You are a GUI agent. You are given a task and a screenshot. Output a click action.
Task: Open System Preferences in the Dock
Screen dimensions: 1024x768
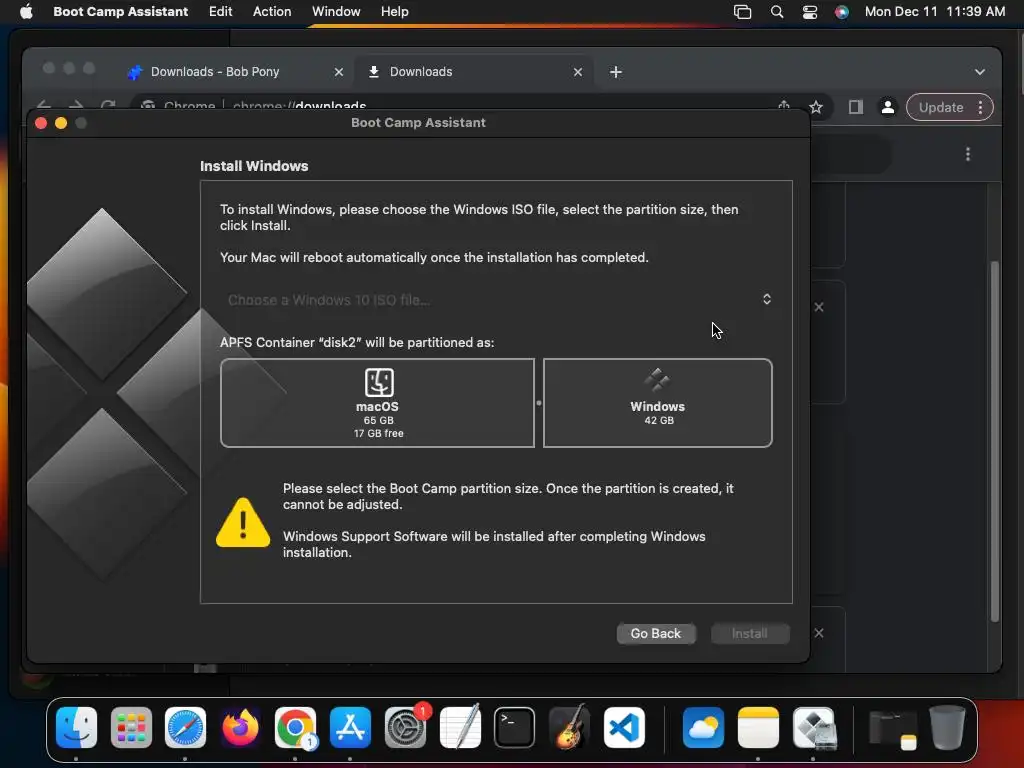coord(405,727)
